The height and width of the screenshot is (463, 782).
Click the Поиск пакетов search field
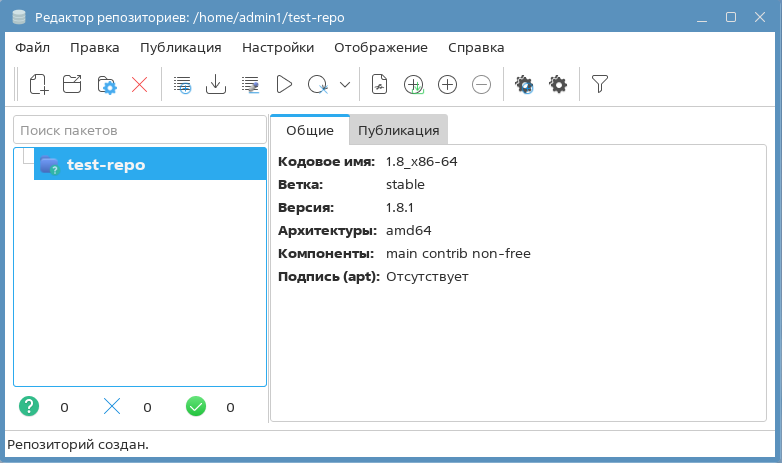pyautogui.click(x=139, y=130)
